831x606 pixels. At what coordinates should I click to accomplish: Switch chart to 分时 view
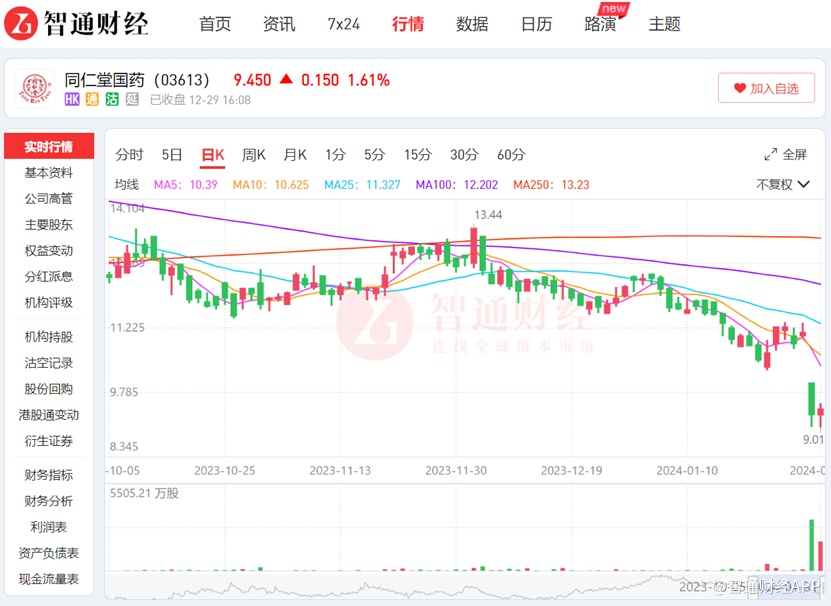coord(129,155)
